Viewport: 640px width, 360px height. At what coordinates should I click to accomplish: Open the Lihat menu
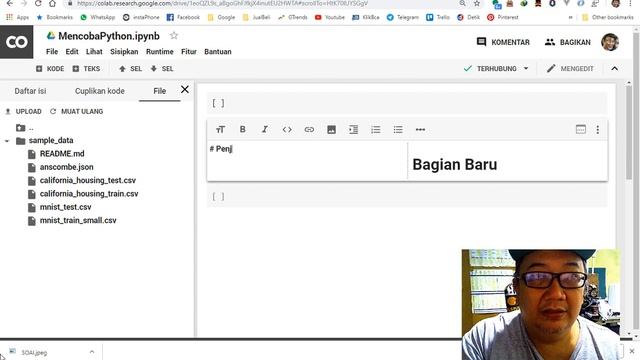(x=94, y=52)
